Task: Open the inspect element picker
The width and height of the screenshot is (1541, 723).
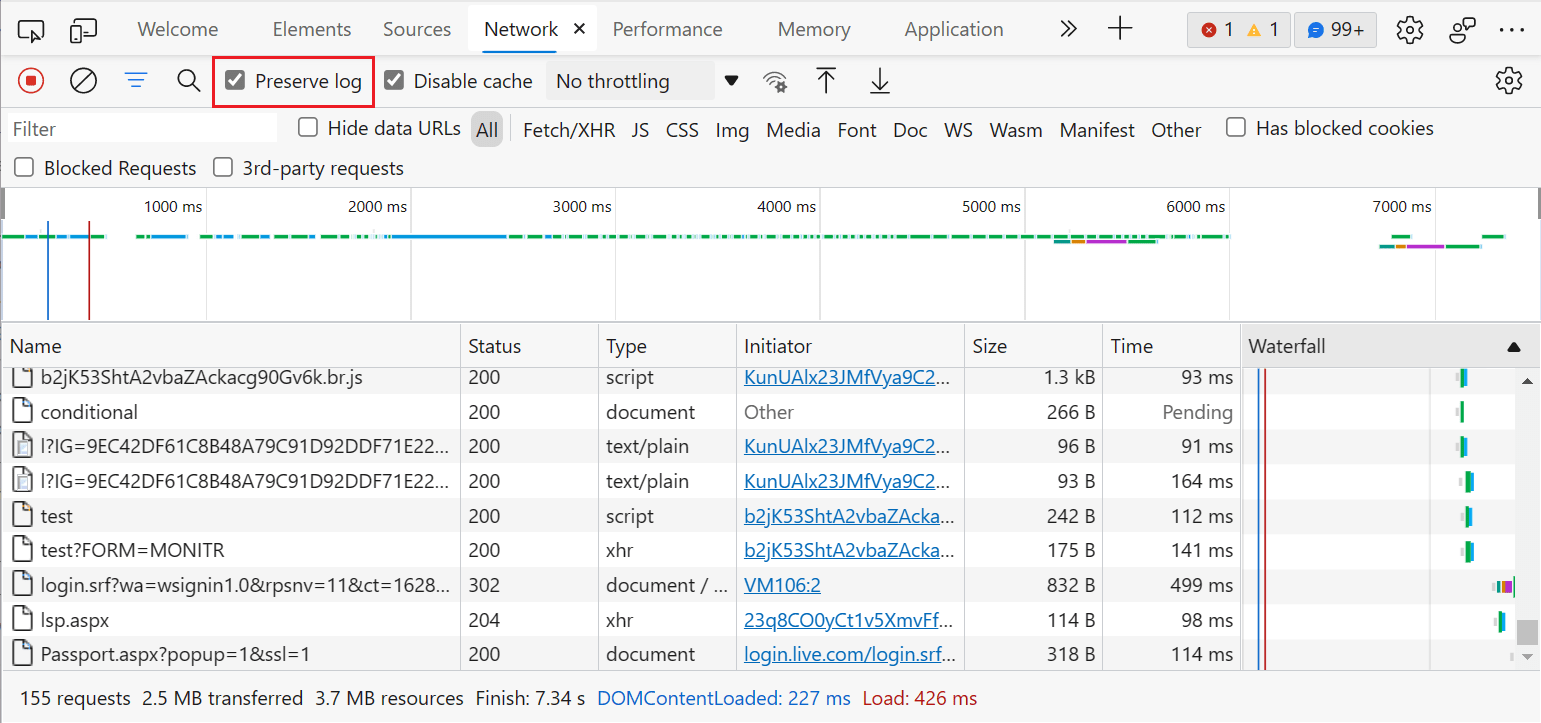Action: point(31,29)
